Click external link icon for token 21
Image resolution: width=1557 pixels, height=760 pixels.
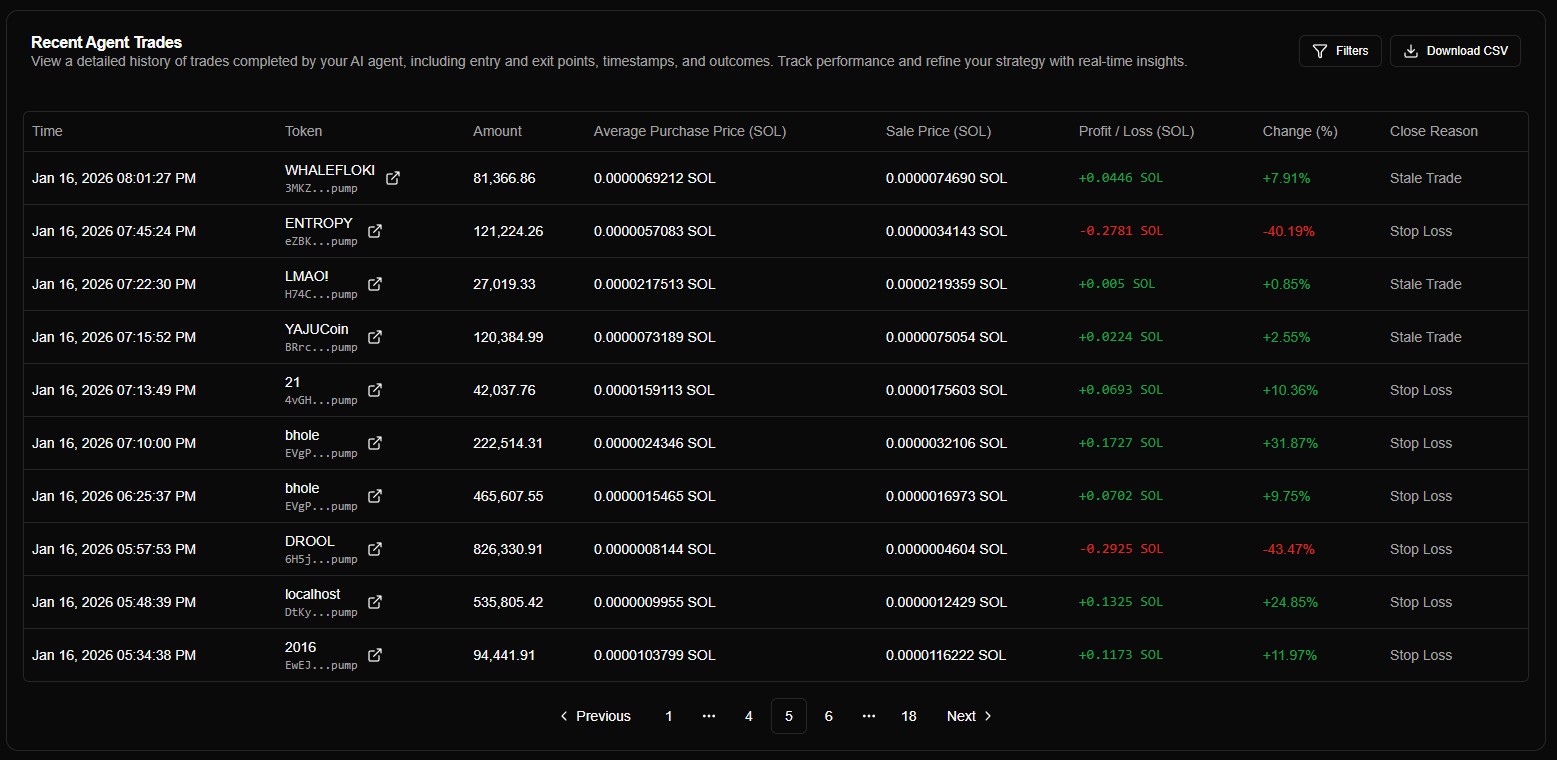click(375, 390)
